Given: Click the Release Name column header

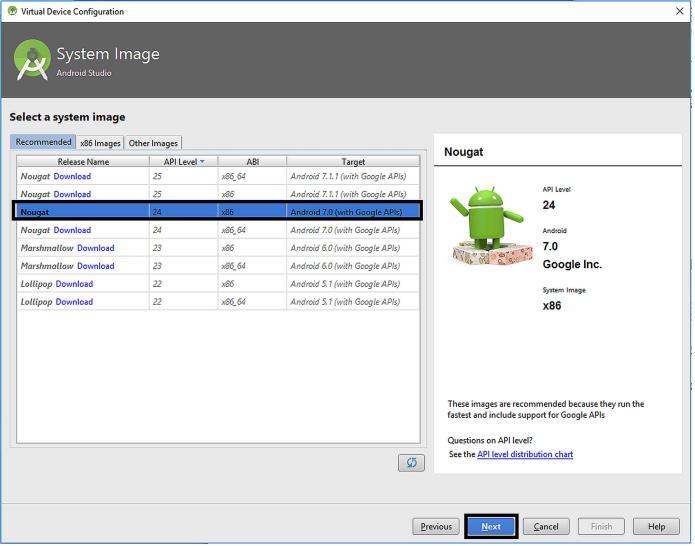Looking at the screenshot, I should coord(83,162).
